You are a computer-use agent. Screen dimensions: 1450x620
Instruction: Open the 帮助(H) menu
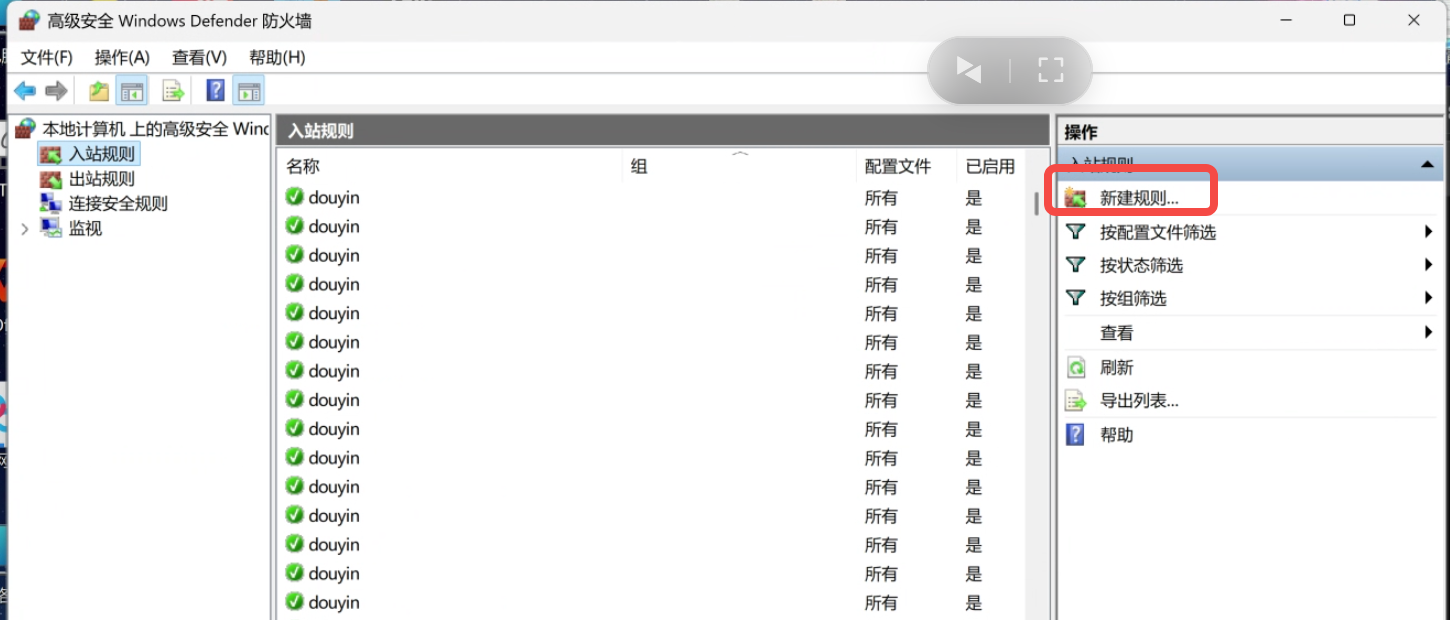[277, 57]
